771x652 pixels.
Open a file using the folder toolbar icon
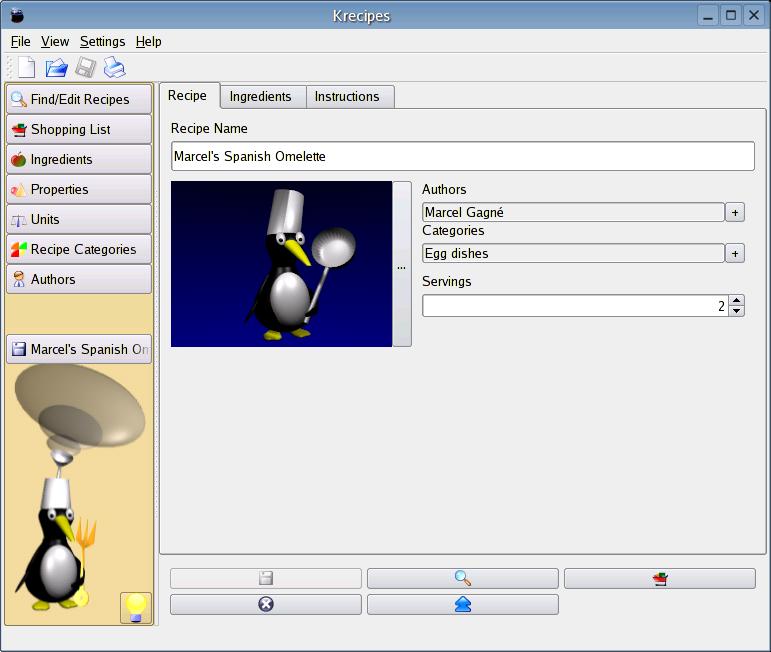(x=56, y=68)
